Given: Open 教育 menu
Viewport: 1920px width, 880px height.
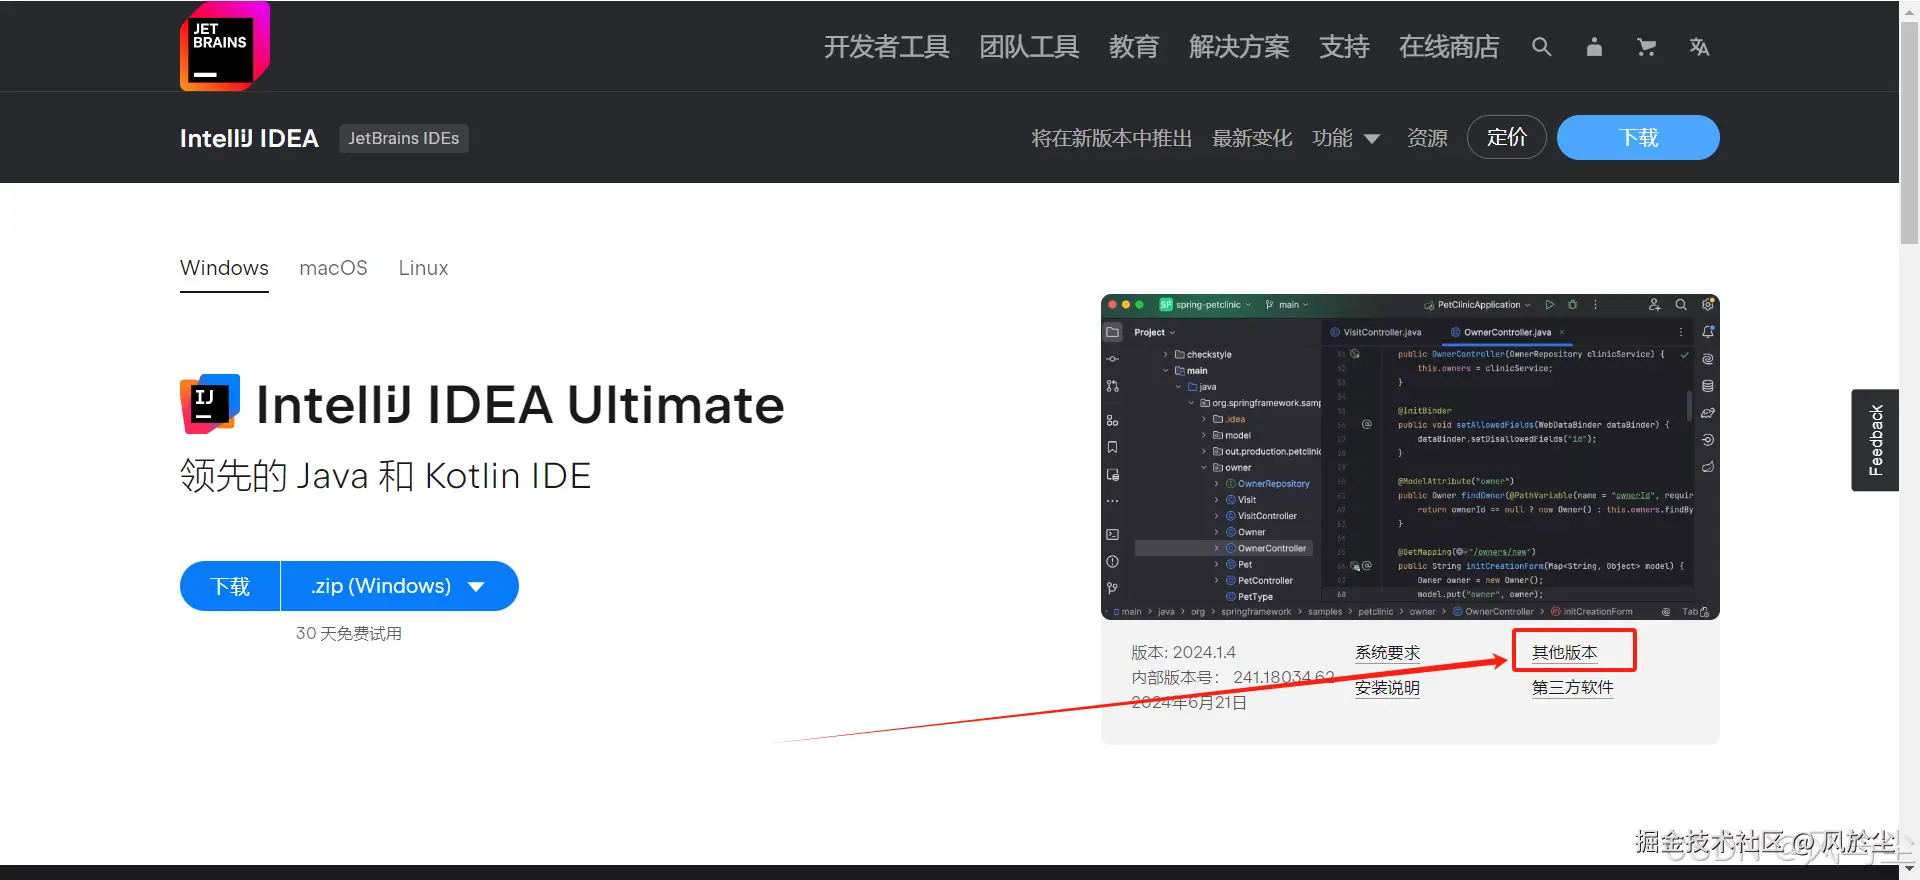Looking at the screenshot, I should point(1134,47).
